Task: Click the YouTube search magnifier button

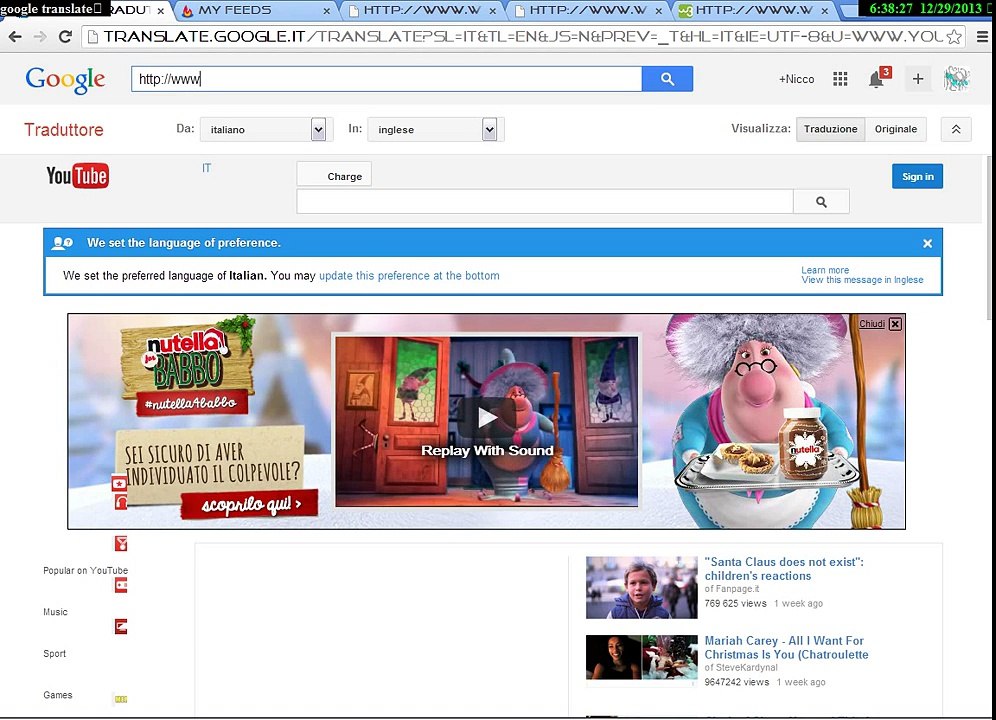Action: (821, 202)
